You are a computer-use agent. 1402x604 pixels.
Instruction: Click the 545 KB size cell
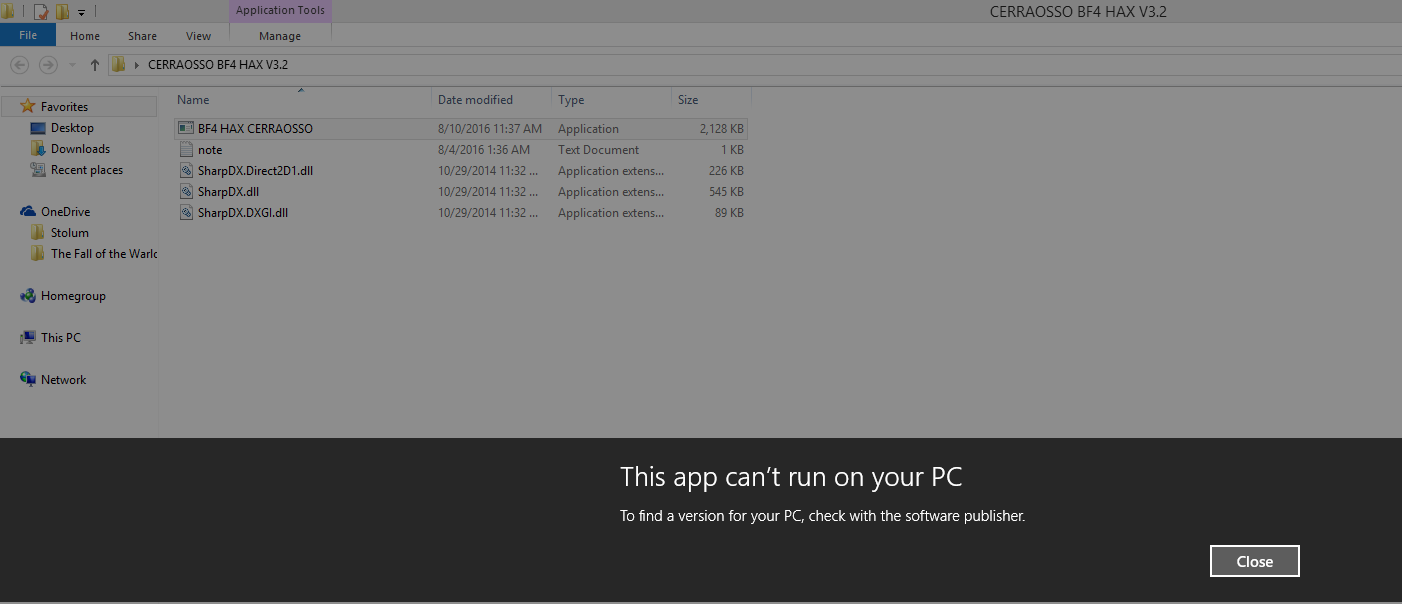tap(726, 192)
